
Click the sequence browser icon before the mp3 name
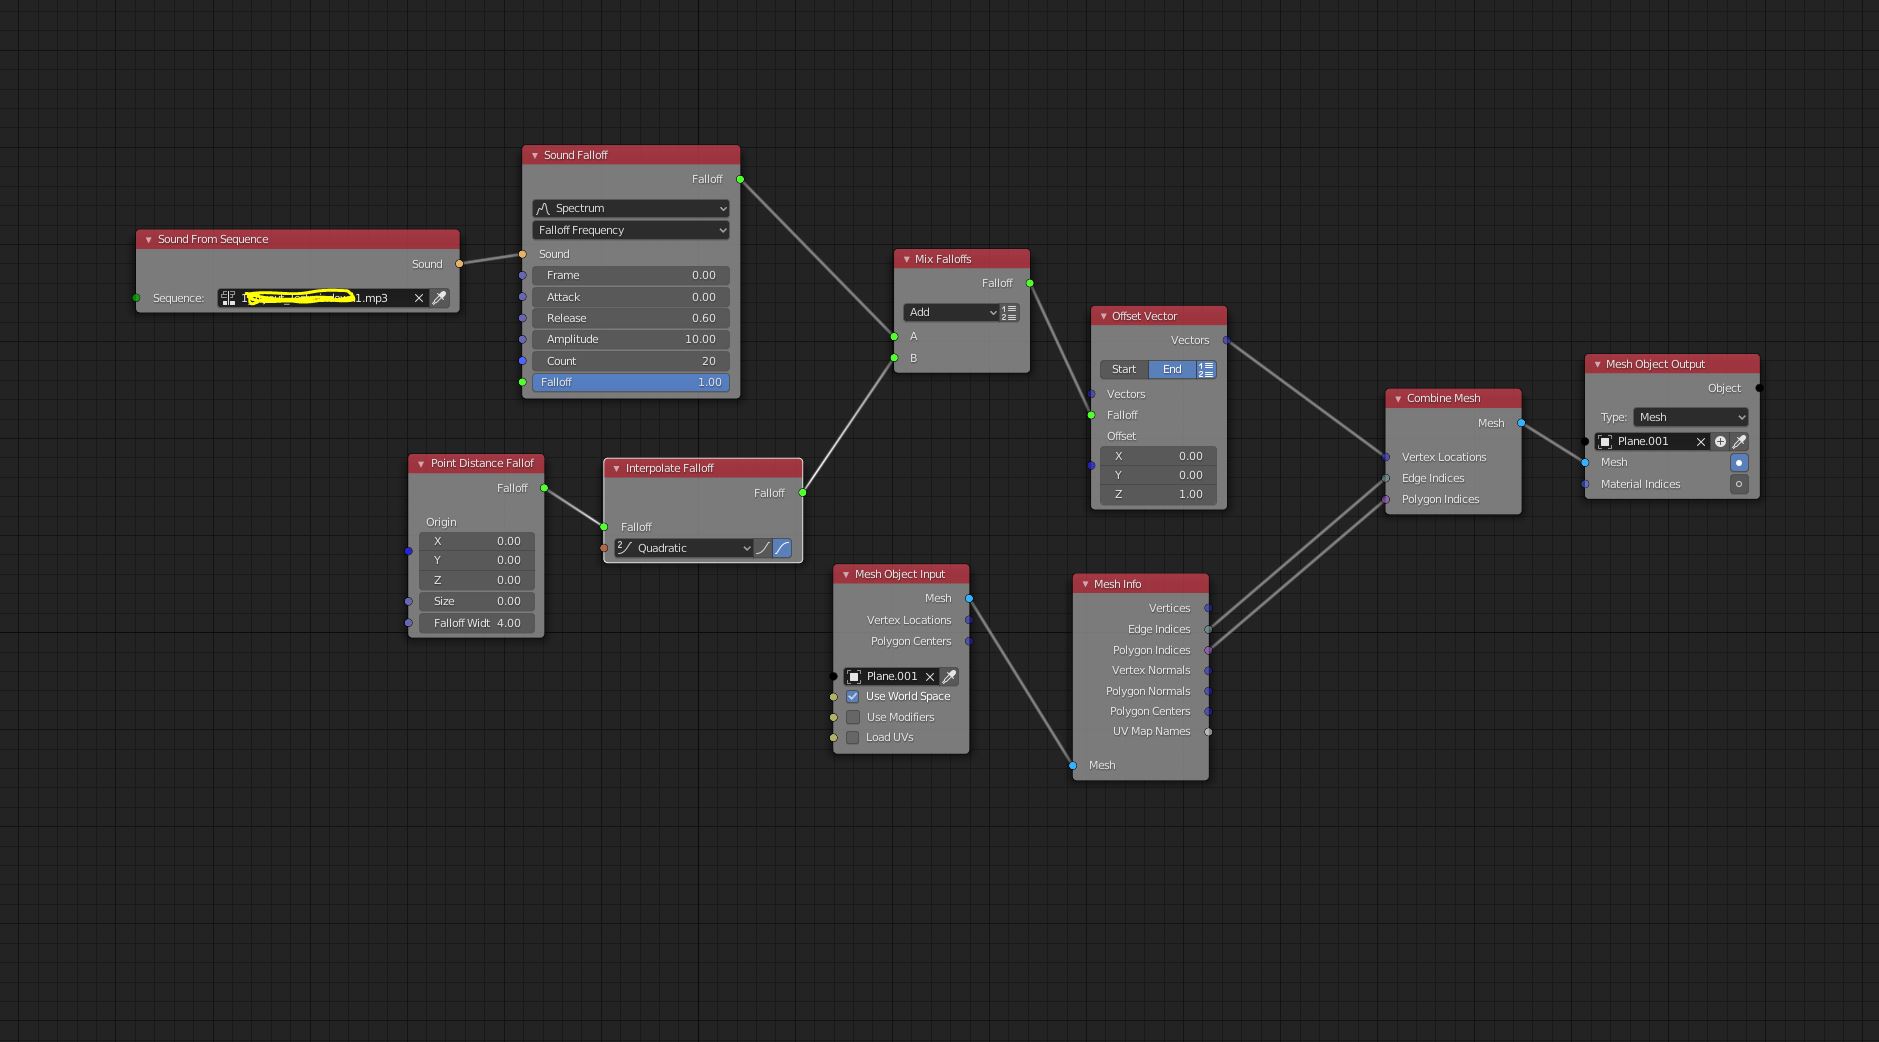click(229, 297)
